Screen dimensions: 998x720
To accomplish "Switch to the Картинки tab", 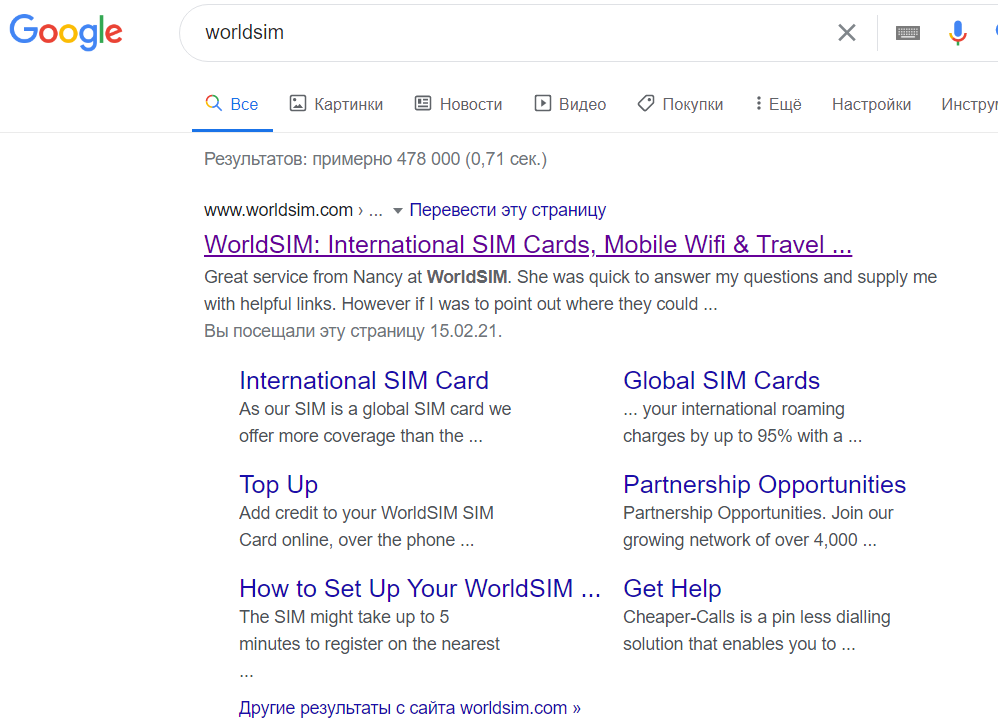I will click(336, 104).
